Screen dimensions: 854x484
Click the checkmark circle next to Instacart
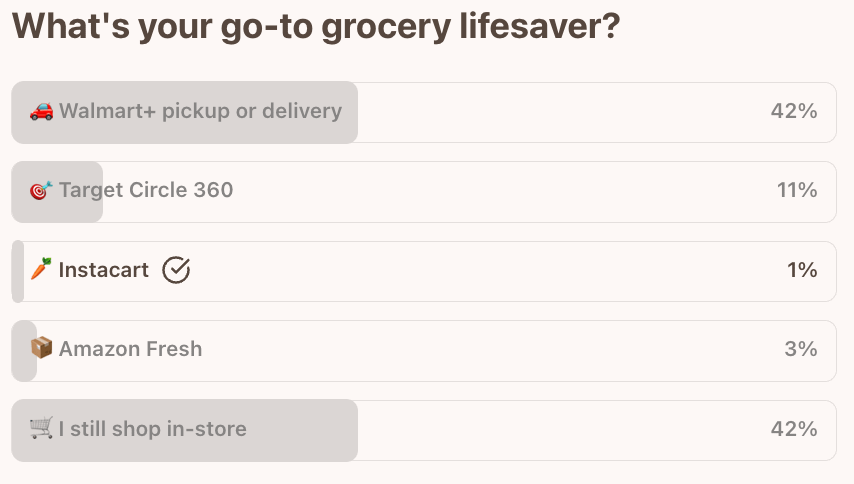pos(176,269)
